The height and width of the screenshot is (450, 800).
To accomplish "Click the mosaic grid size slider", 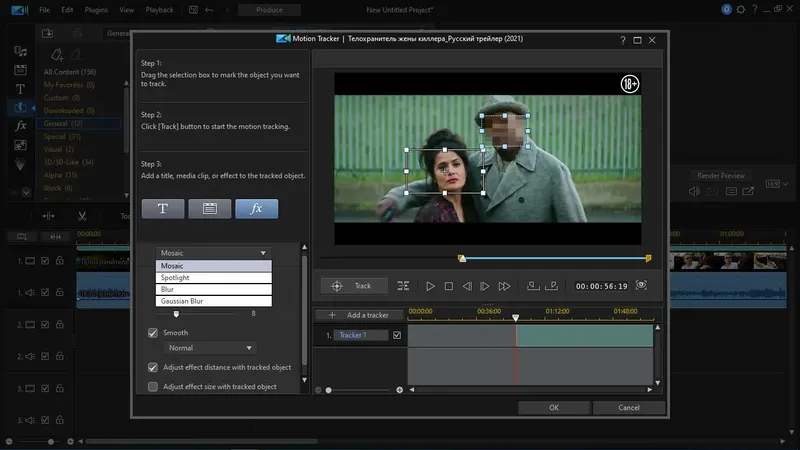I will tap(176, 313).
